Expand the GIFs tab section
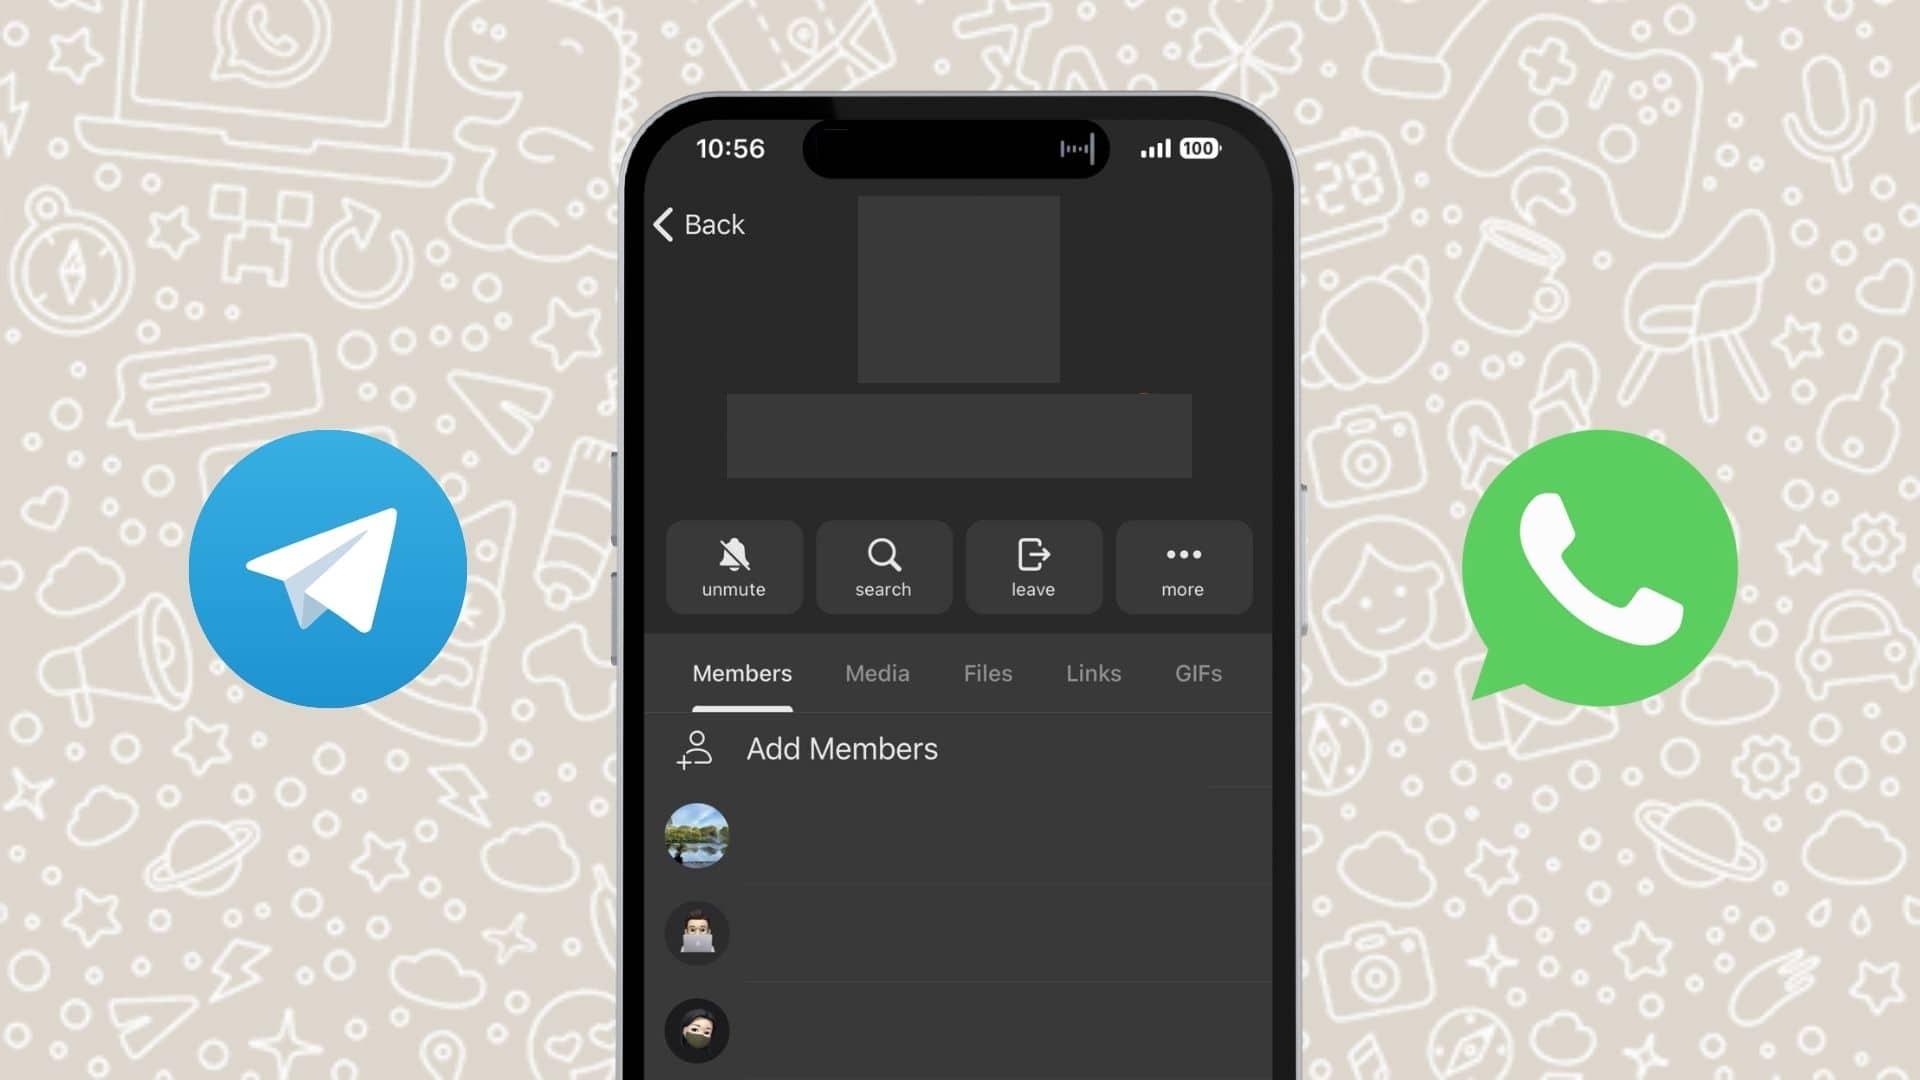Screen dimensions: 1920x1080 [1199, 674]
